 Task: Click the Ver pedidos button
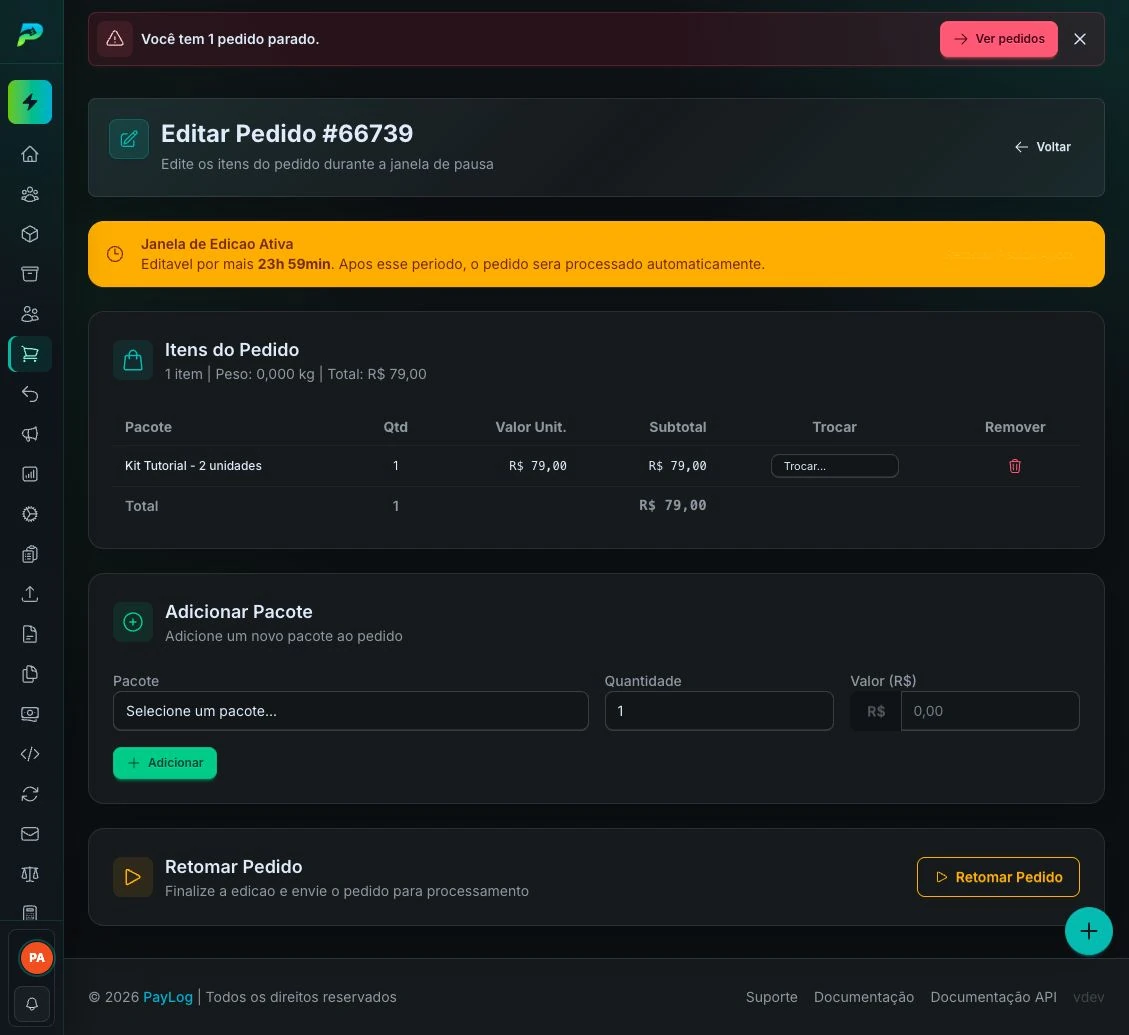coord(999,39)
